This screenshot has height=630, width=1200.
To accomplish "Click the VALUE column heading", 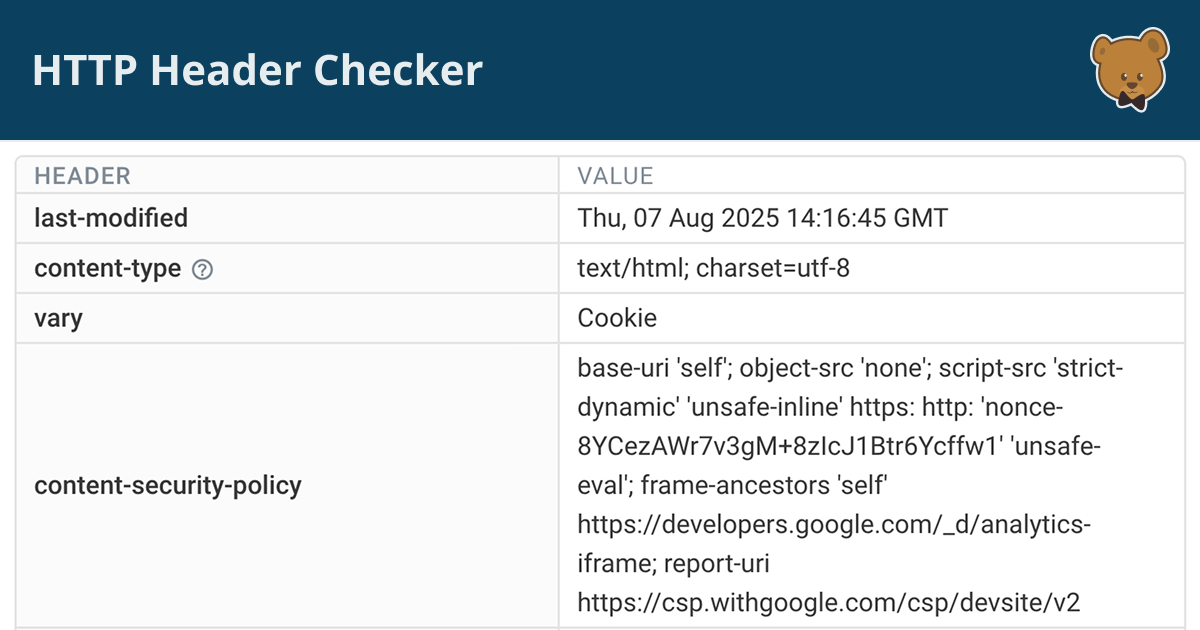I will tap(614, 175).
